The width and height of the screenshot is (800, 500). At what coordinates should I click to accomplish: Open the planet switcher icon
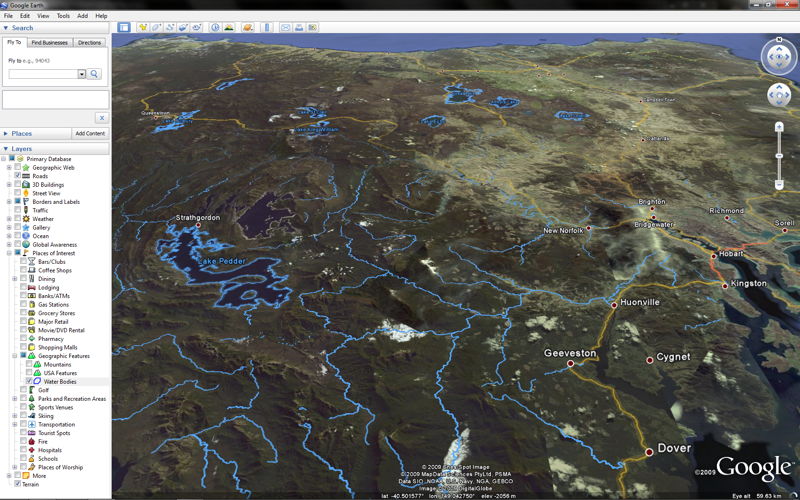[247, 27]
